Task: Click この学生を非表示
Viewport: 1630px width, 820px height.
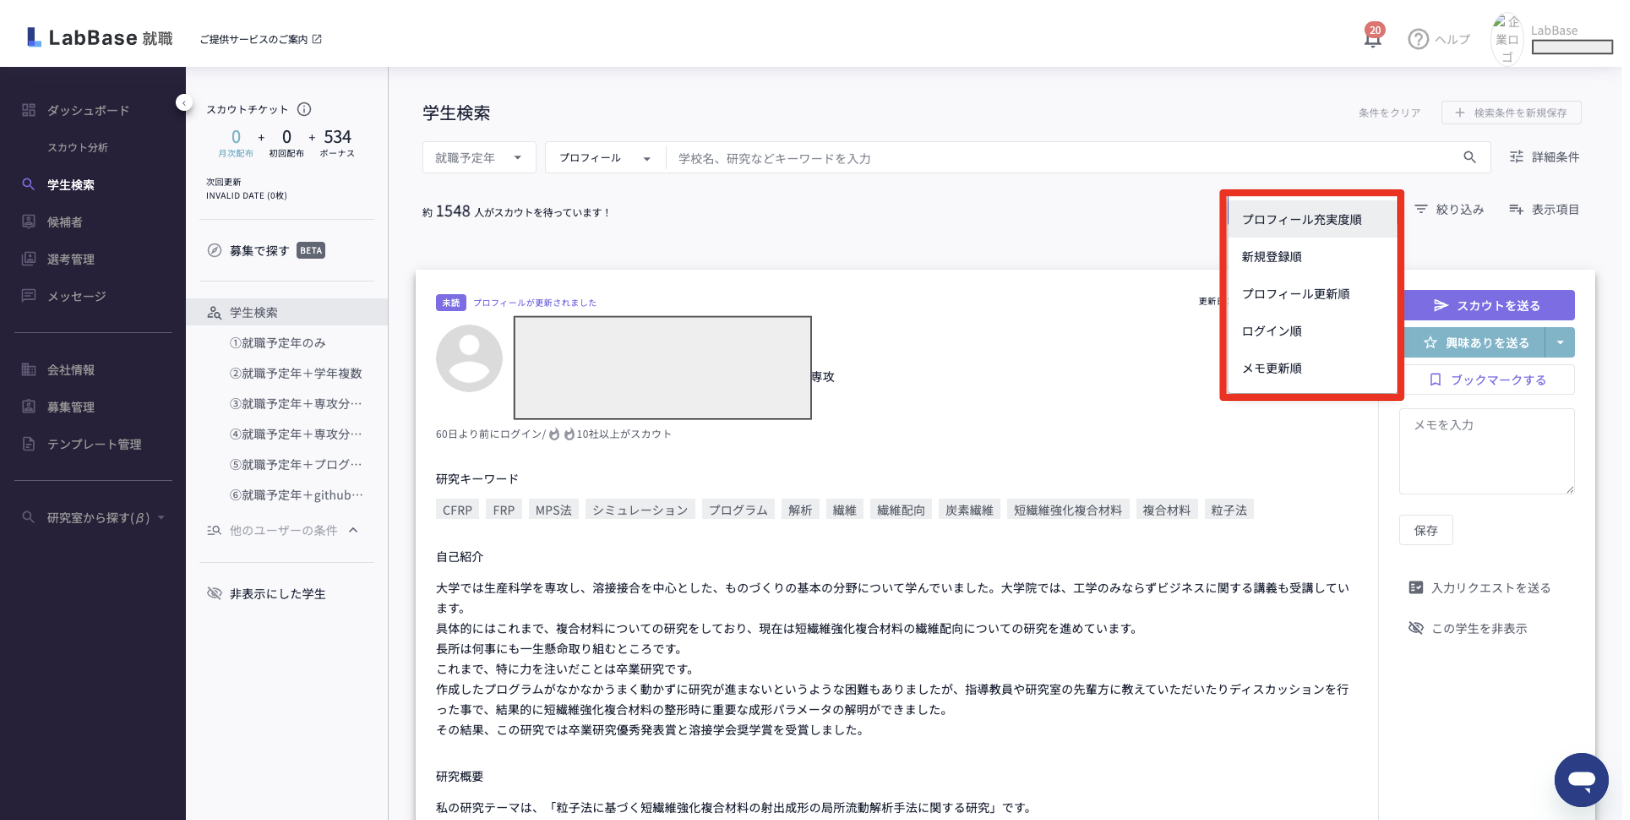Action: [x=1467, y=628]
